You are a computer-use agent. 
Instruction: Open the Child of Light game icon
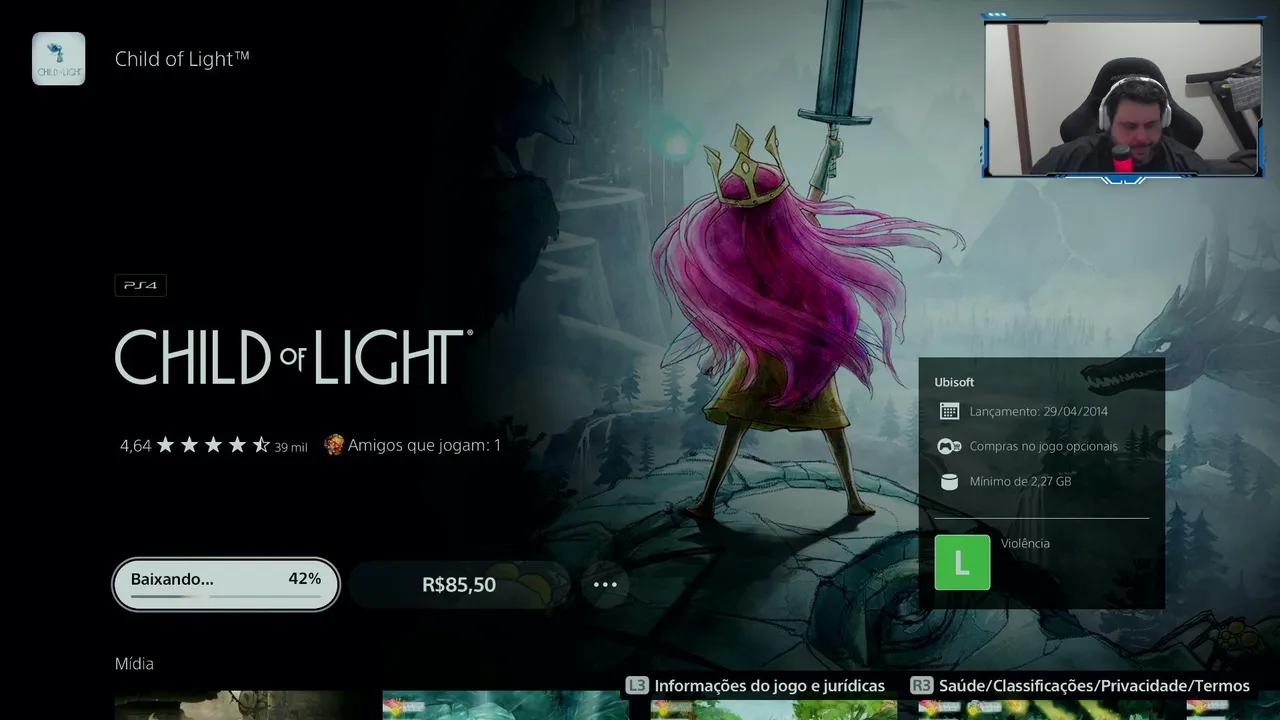(59, 59)
